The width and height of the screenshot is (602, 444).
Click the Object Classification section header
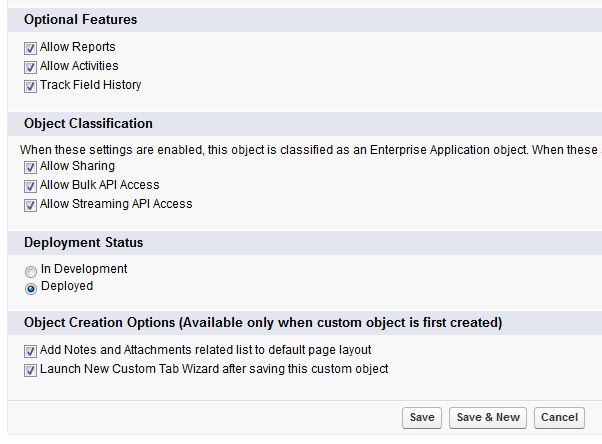point(88,124)
